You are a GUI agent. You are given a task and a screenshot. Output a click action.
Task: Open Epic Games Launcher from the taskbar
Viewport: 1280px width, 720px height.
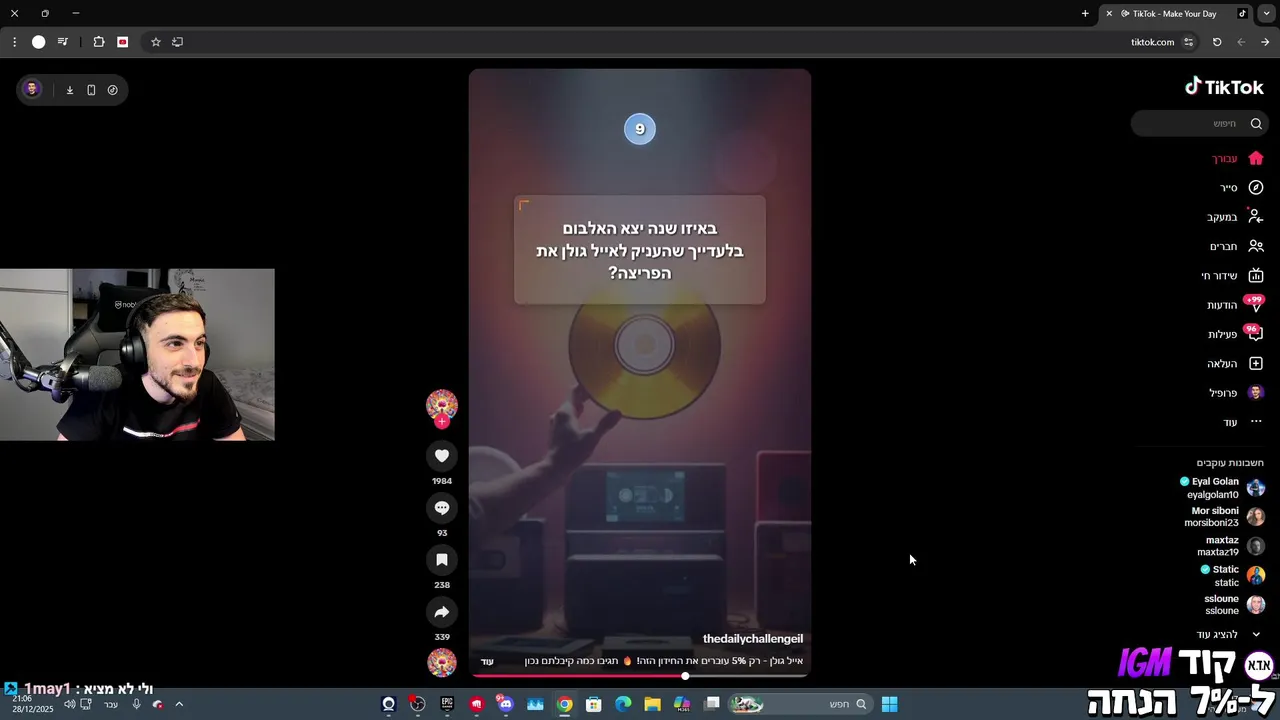click(x=447, y=704)
